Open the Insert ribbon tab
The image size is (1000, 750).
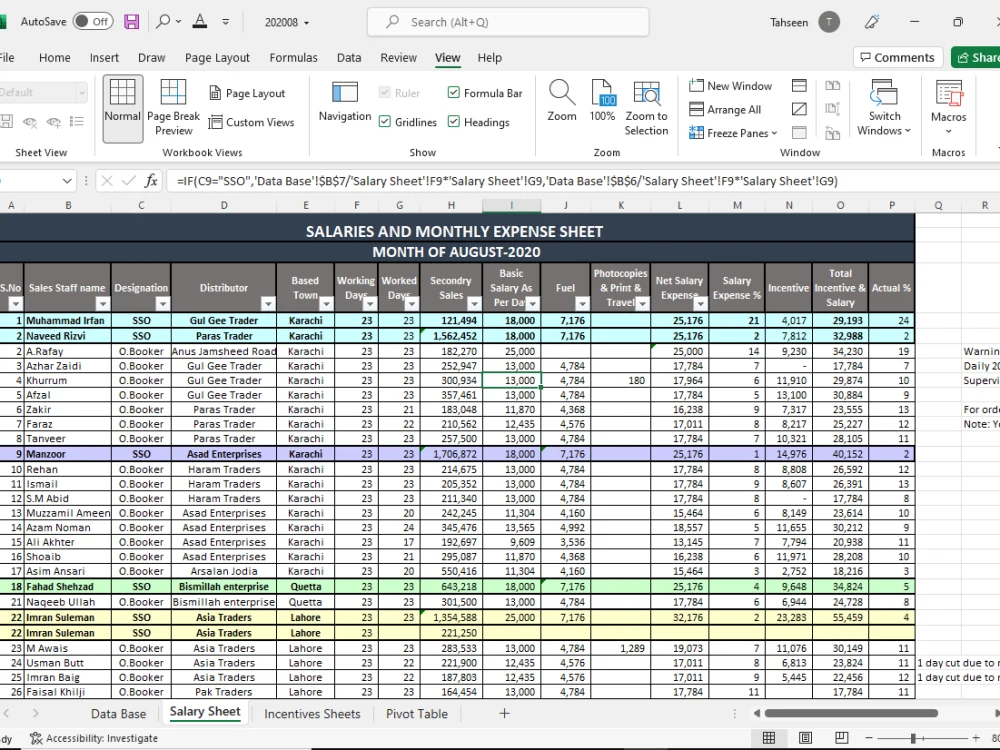[x=104, y=57]
